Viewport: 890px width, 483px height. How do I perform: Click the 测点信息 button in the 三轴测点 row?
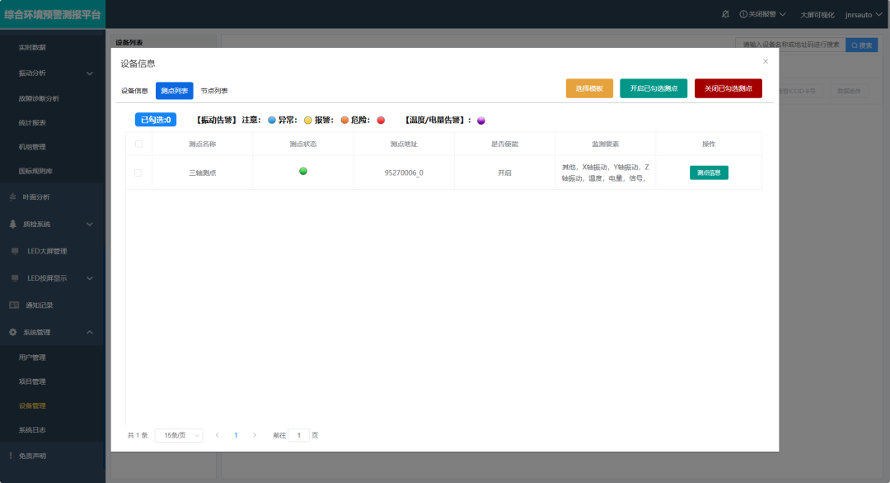[x=709, y=173]
